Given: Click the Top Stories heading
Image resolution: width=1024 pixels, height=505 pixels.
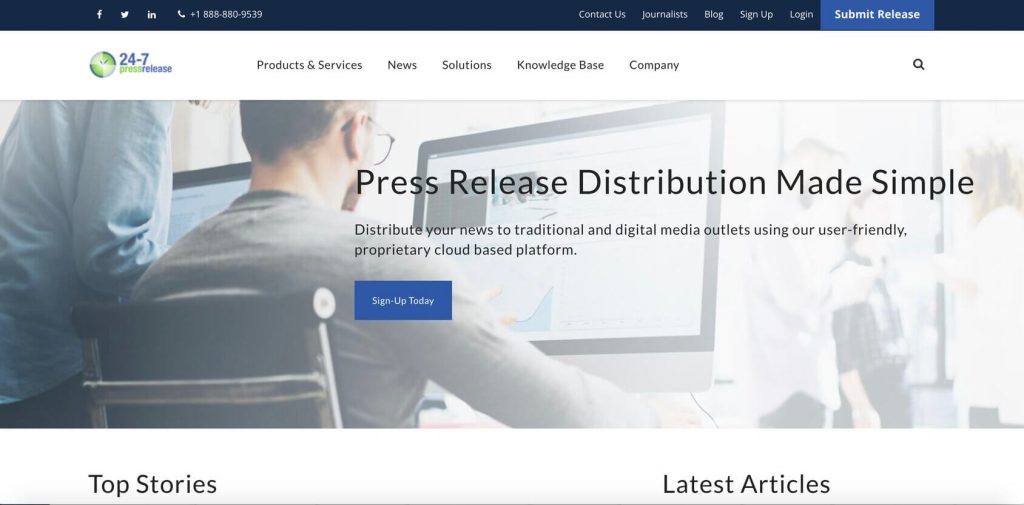Looking at the screenshot, I should [x=152, y=484].
